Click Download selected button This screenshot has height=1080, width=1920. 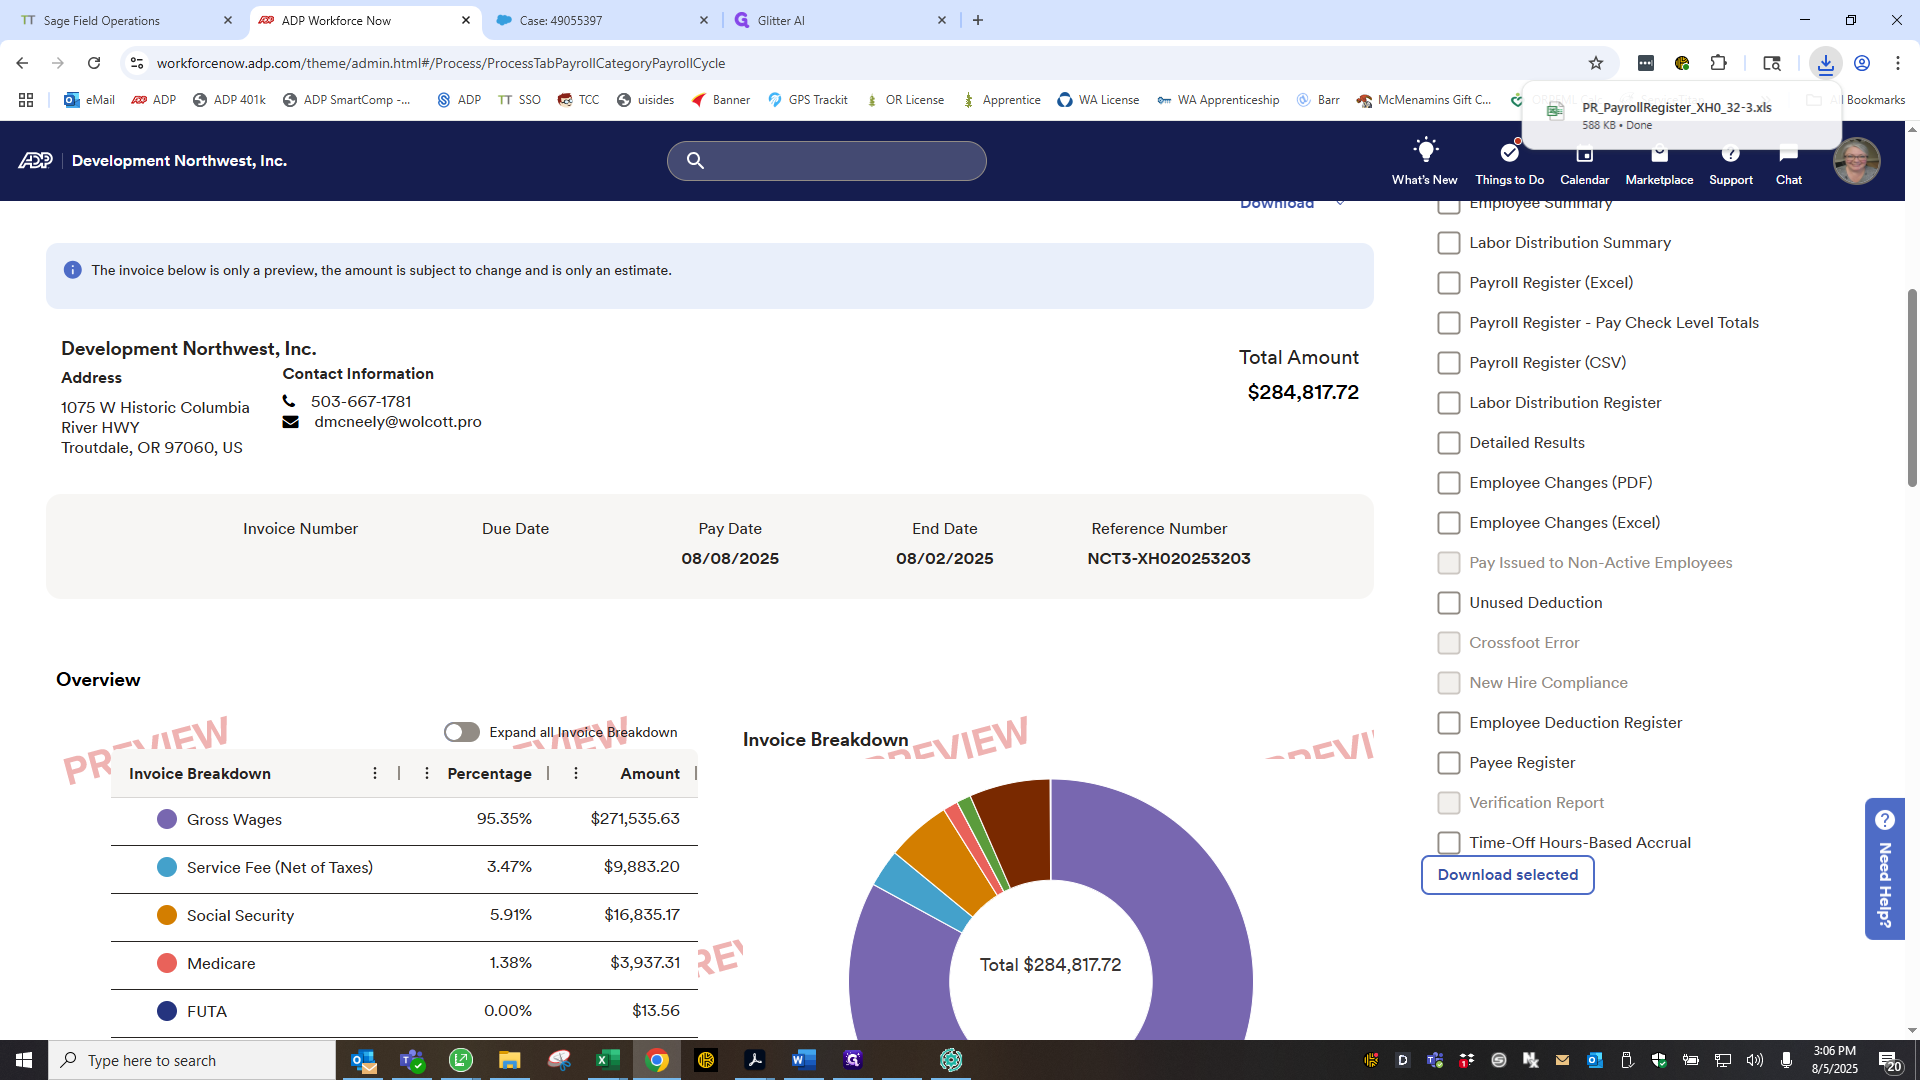pyautogui.click(x=1507, y=875)
